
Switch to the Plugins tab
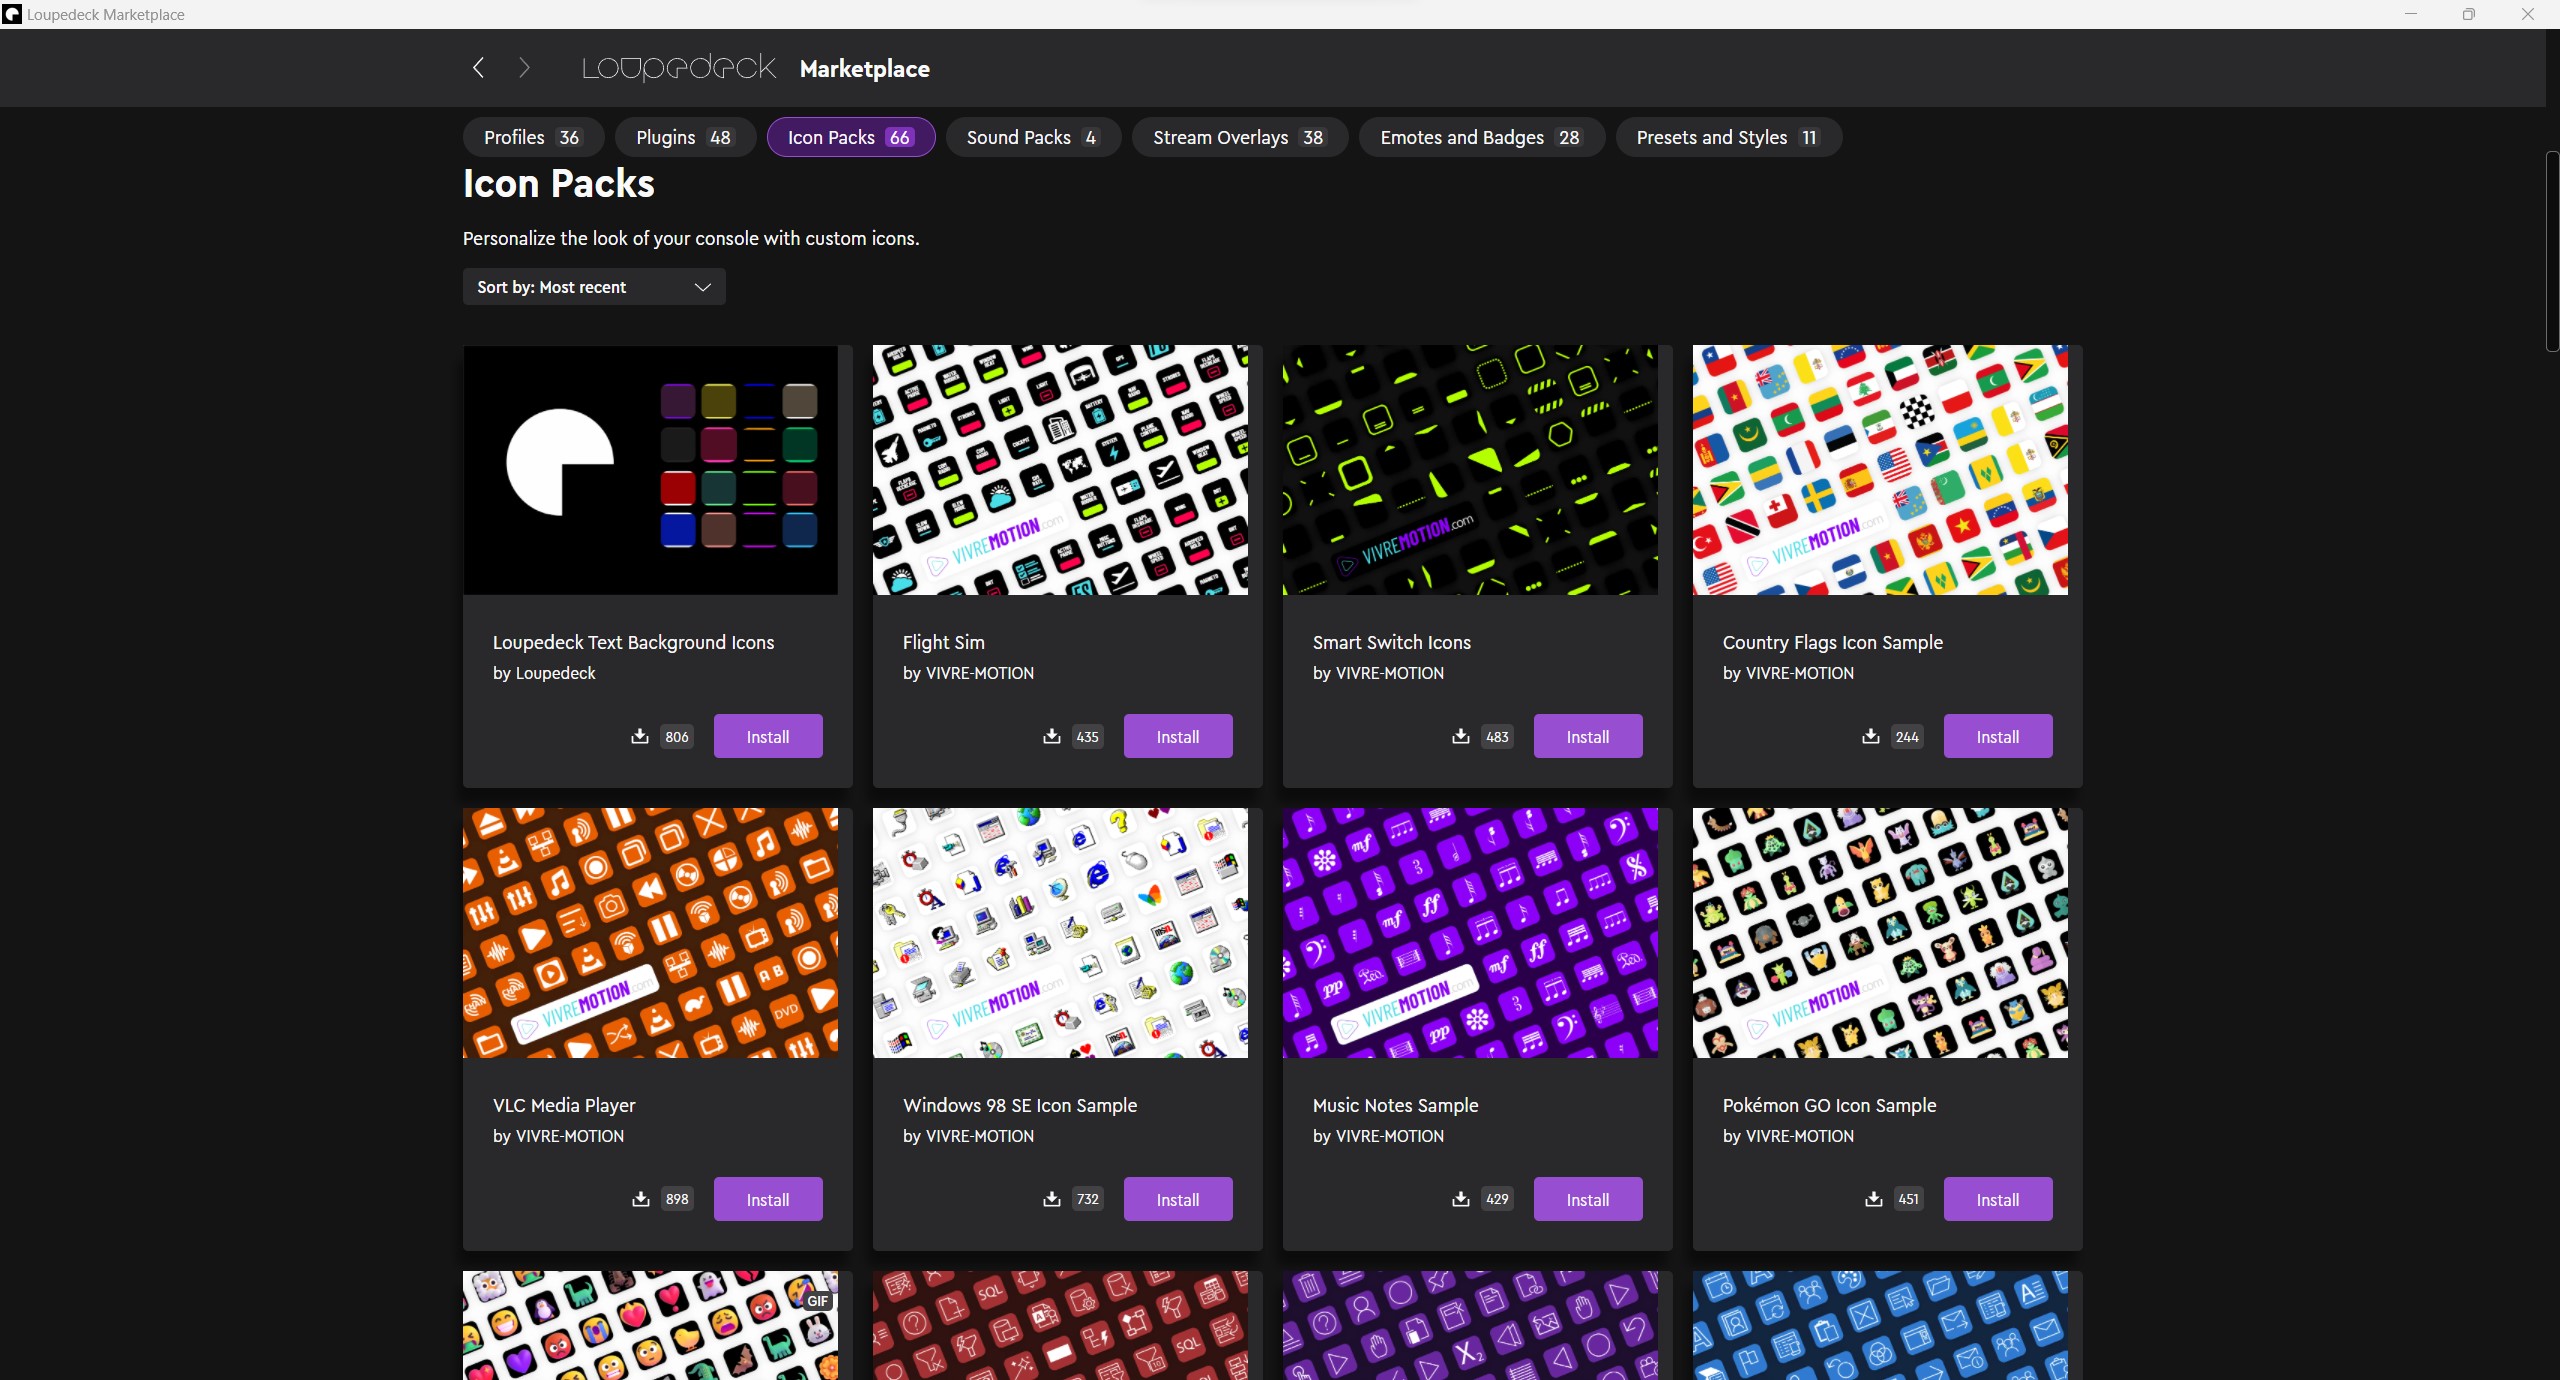pos(685,137)
